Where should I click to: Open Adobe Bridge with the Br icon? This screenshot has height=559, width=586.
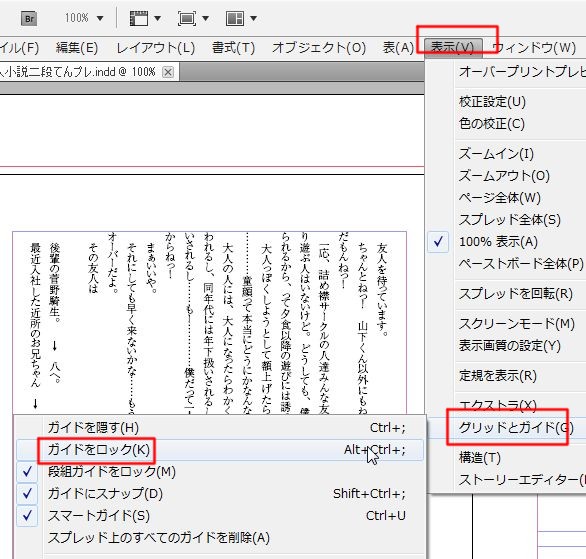tap(29, 18)
